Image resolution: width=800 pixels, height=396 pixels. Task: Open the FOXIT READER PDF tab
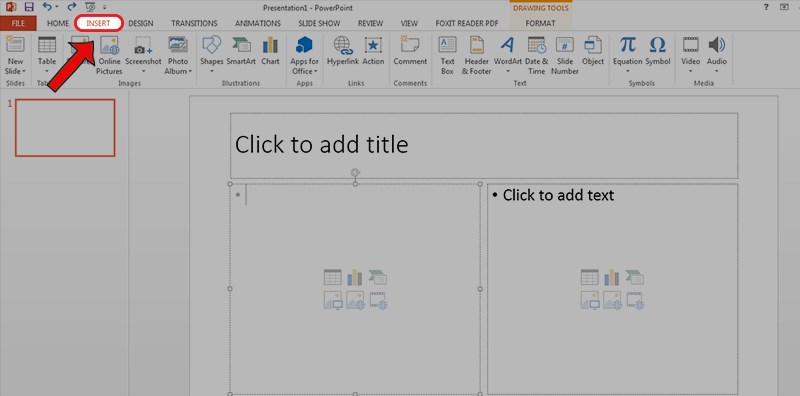466,23
